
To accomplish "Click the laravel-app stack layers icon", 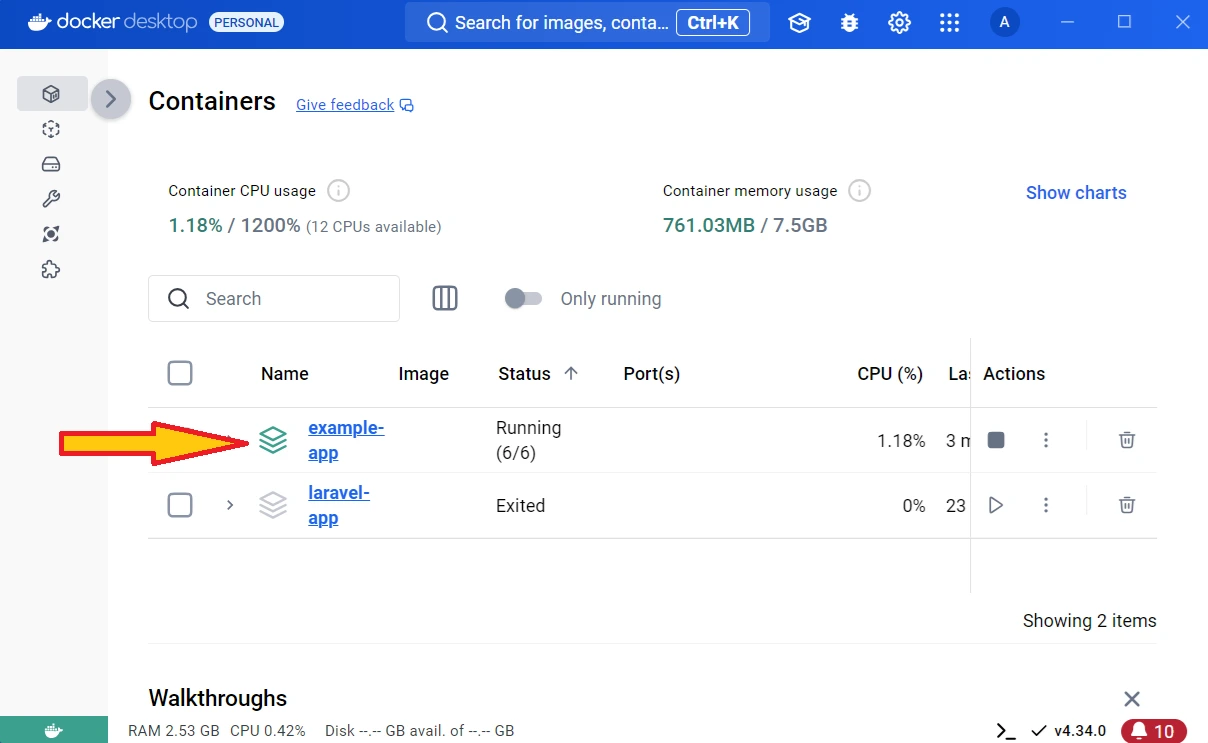I will pyautogui.click(x=273, y=505).
